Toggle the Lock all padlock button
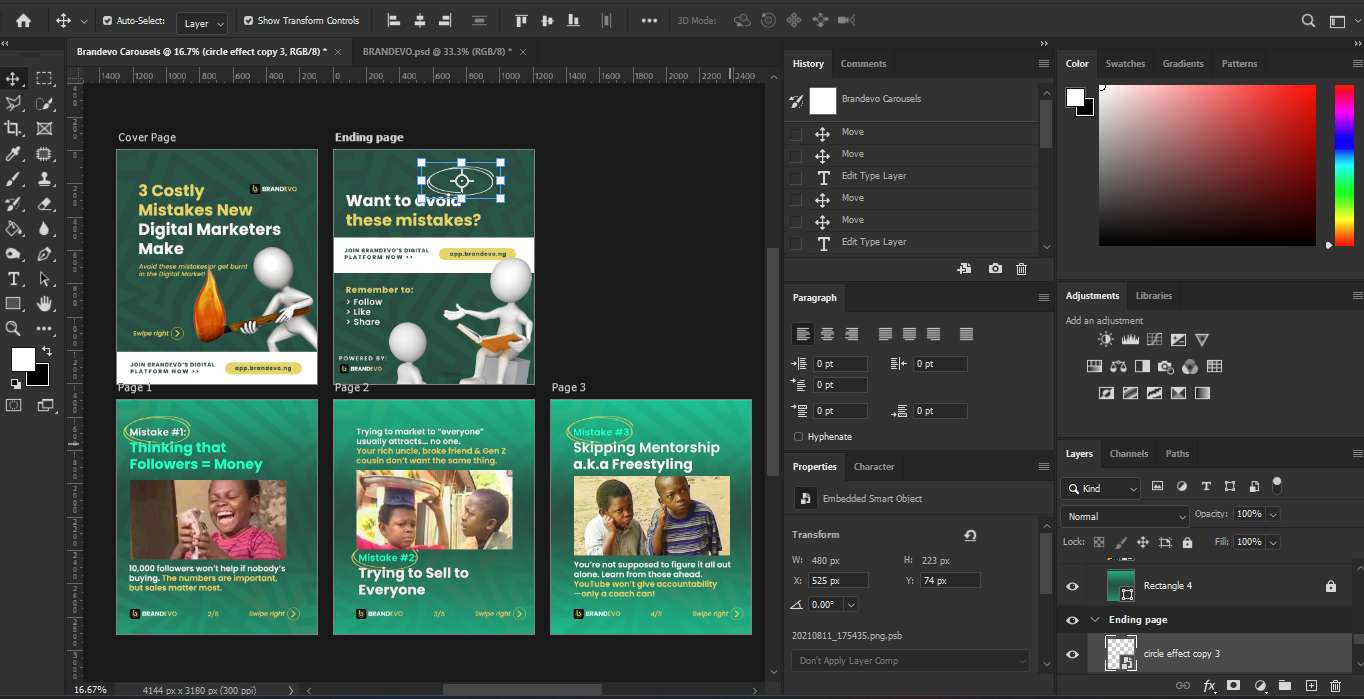 (x=1187, y=542)
